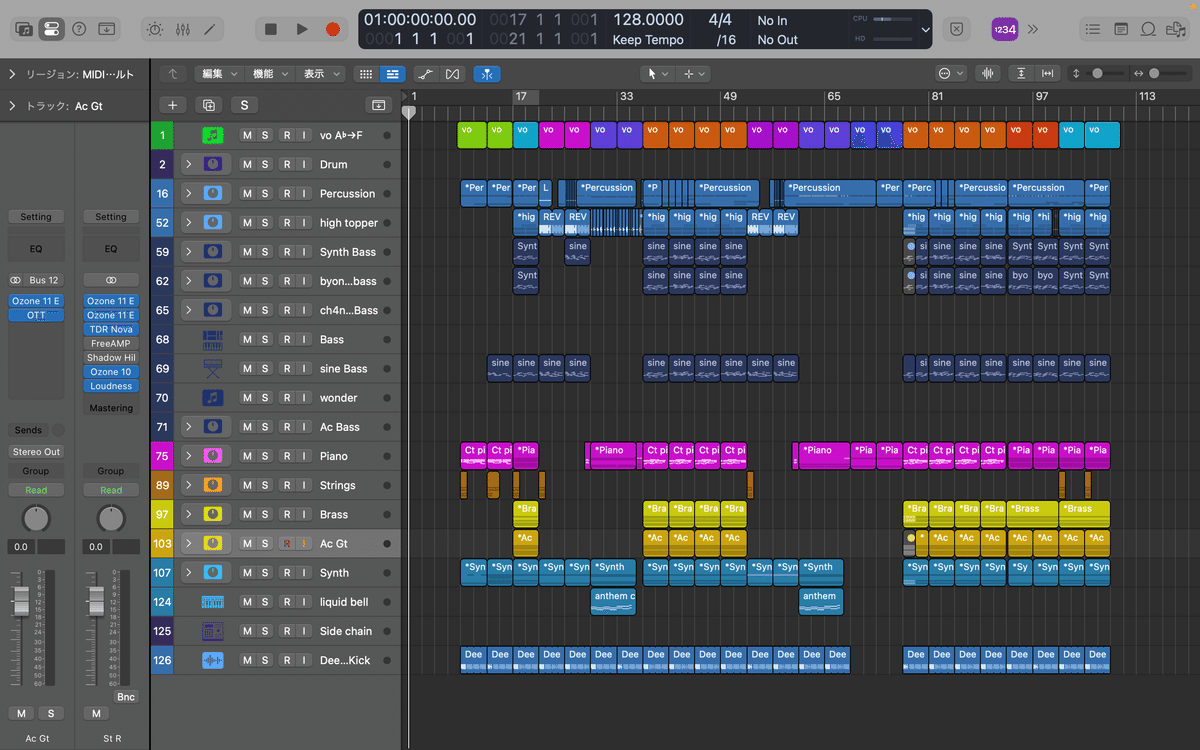Expand the Ac Gt track stack
Screen dimensions: 1200x750
coord(187,544)
